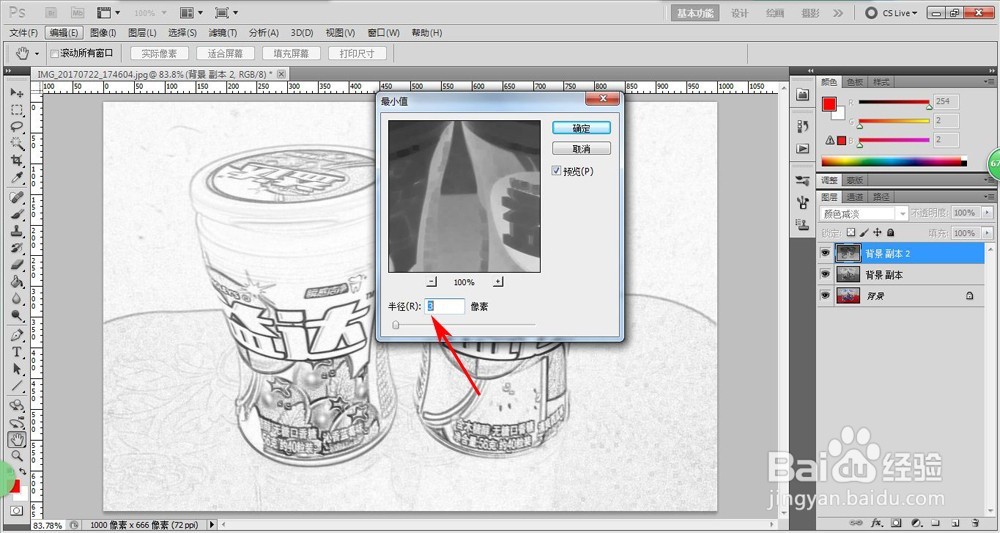
Task: Open the Layers panel options menu
Action: click(x=990, y=197)
